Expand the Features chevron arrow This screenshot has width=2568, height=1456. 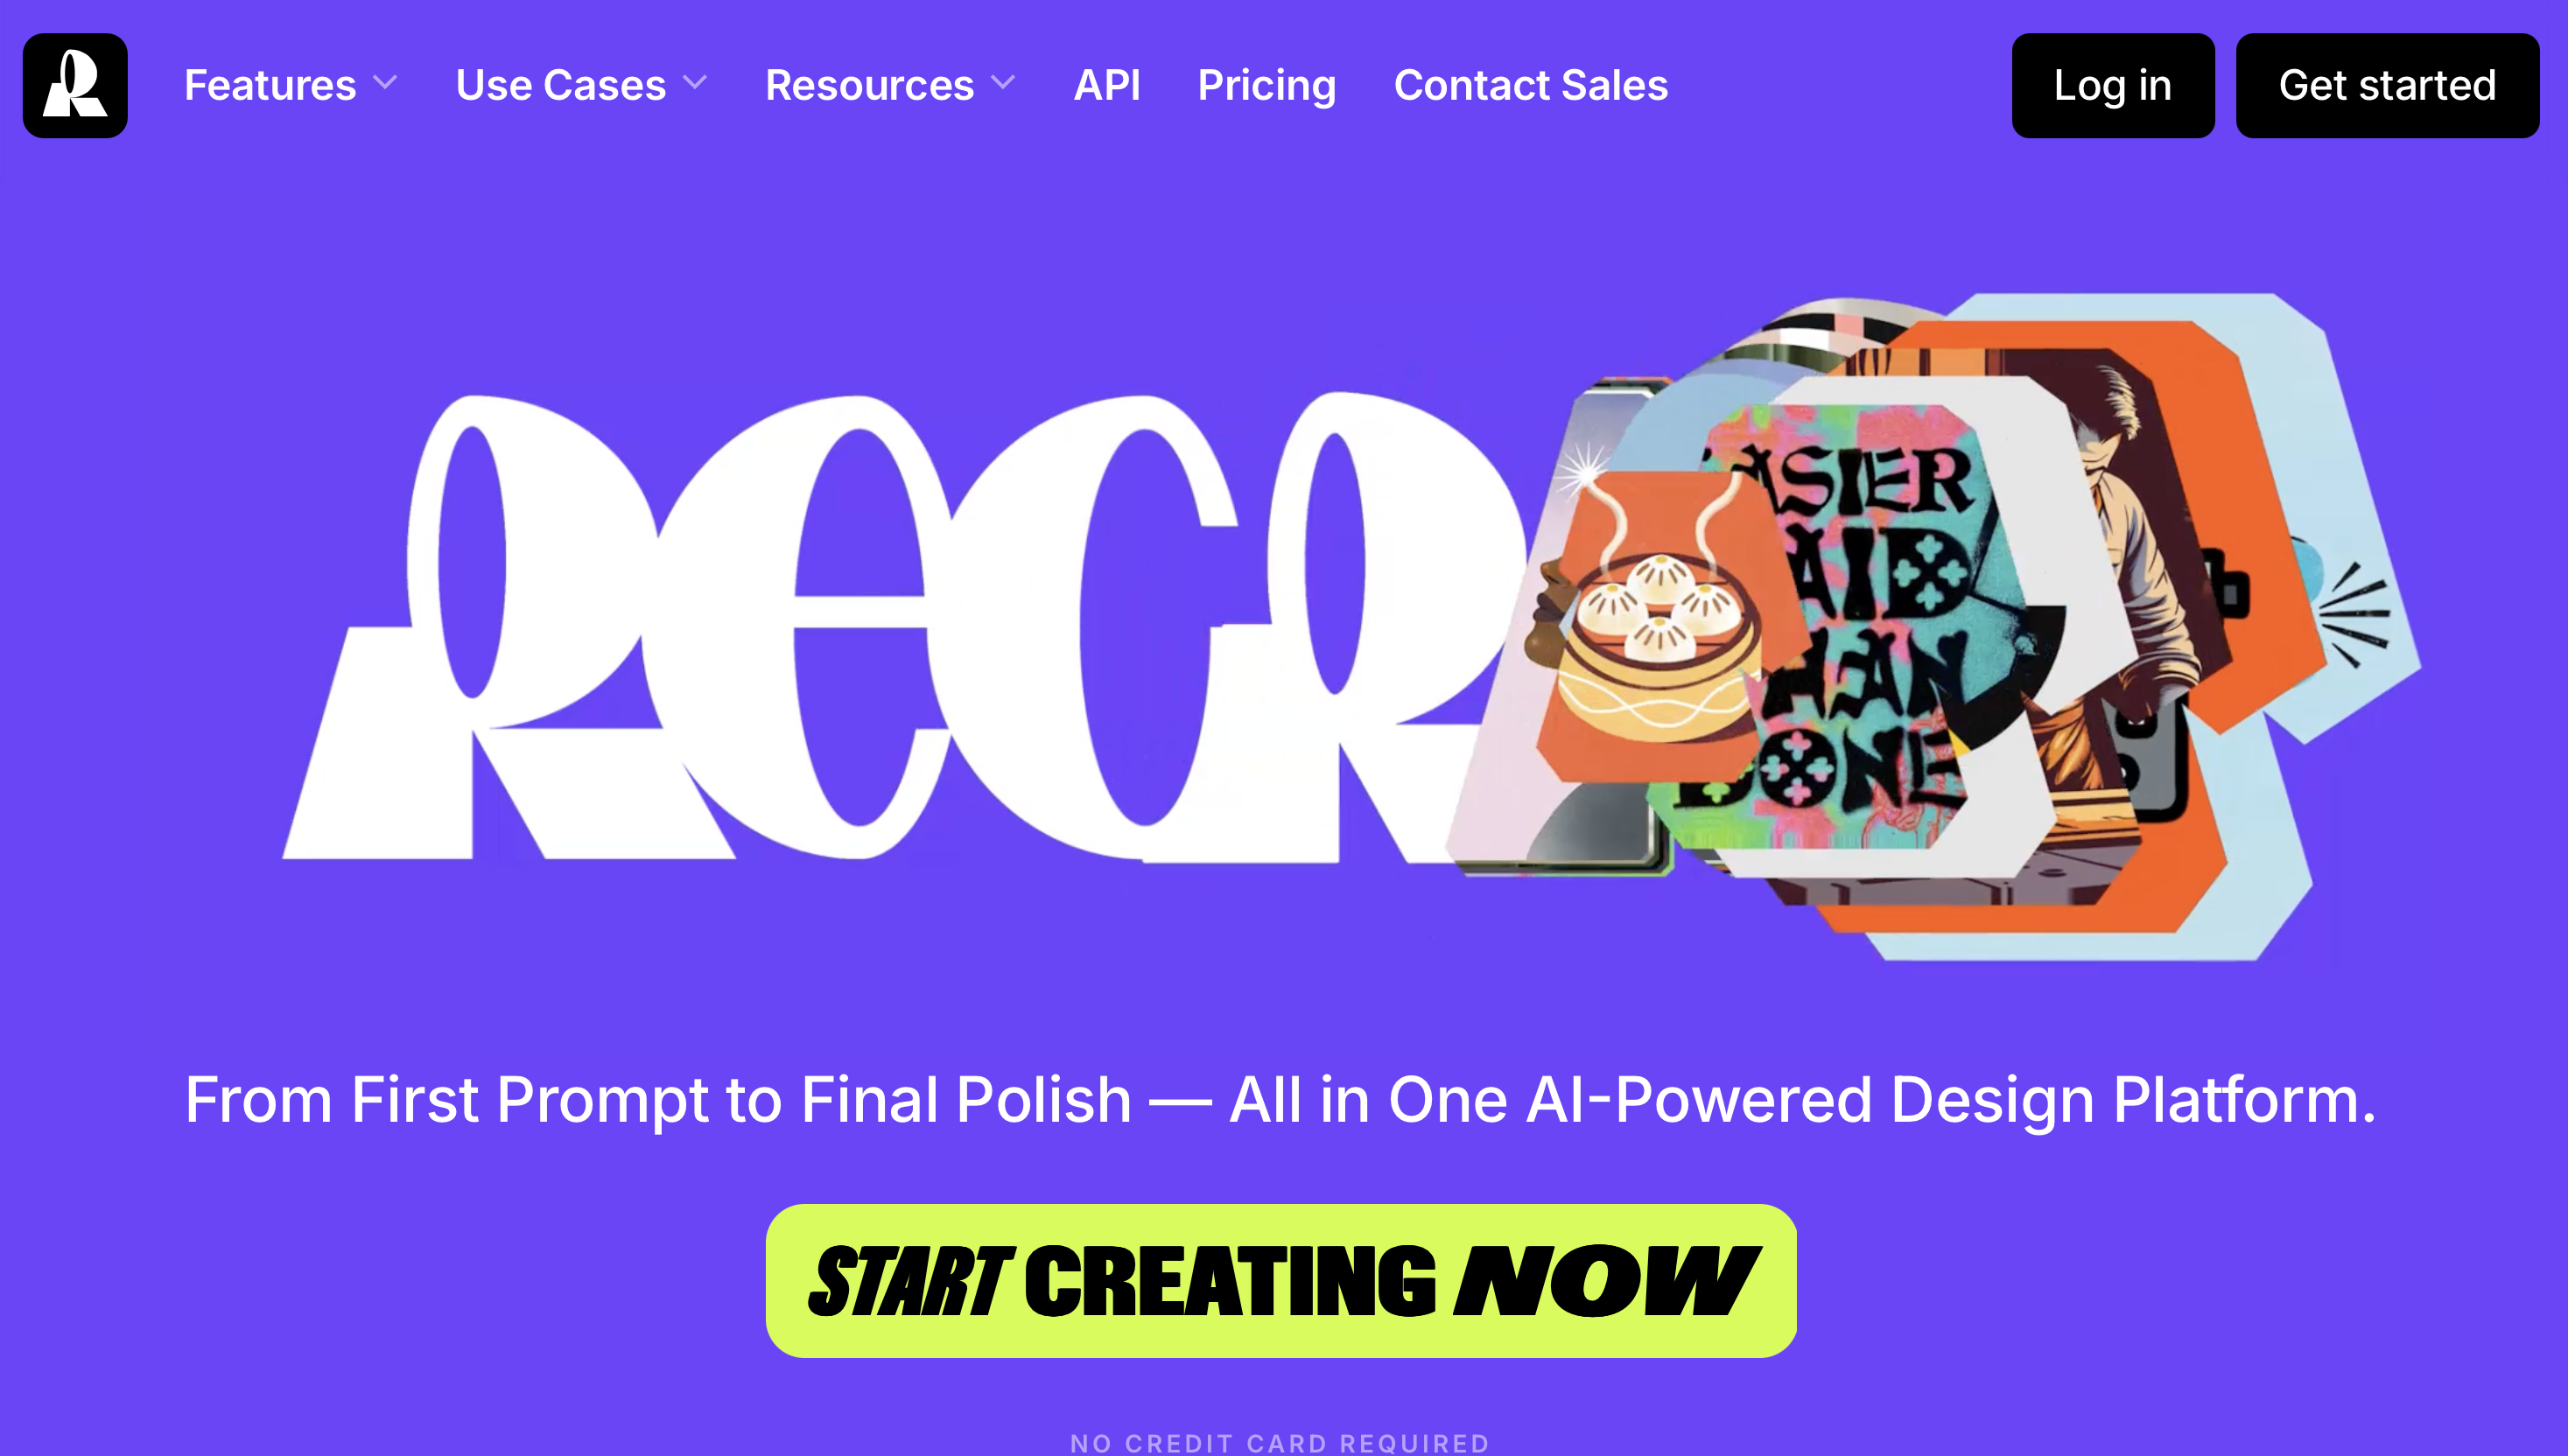click(385, 83)
